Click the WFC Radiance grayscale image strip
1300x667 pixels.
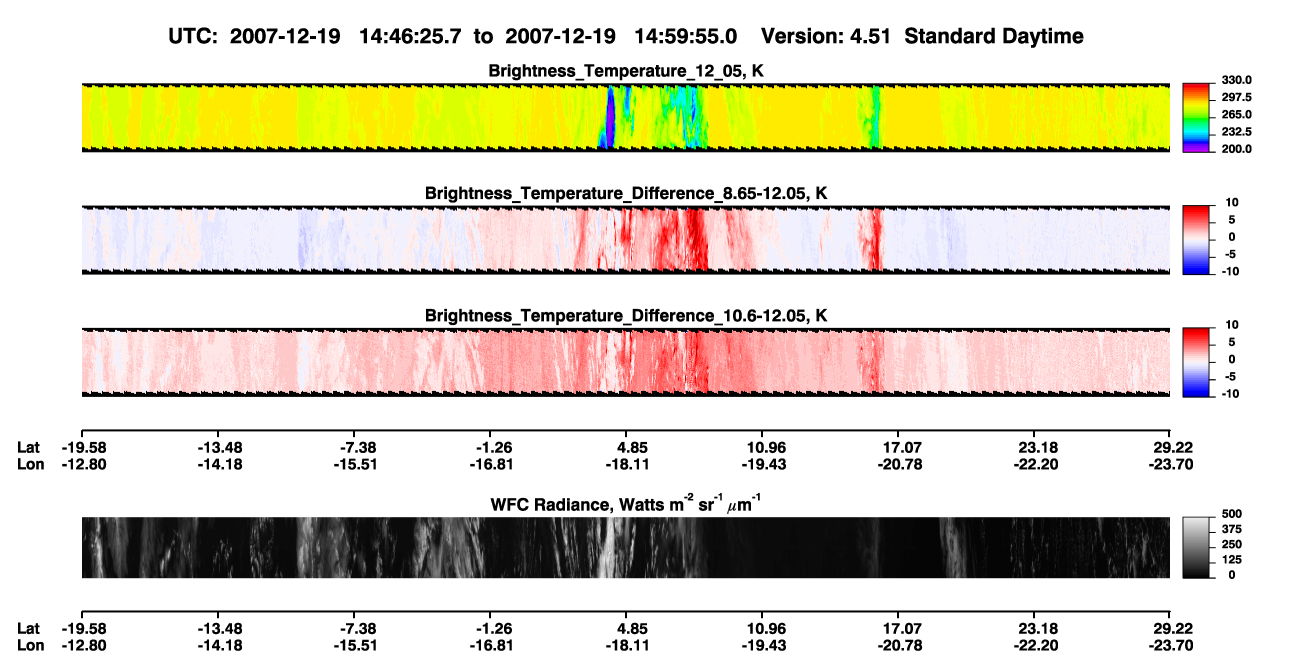pyautogui.click(x=626, y=547)
